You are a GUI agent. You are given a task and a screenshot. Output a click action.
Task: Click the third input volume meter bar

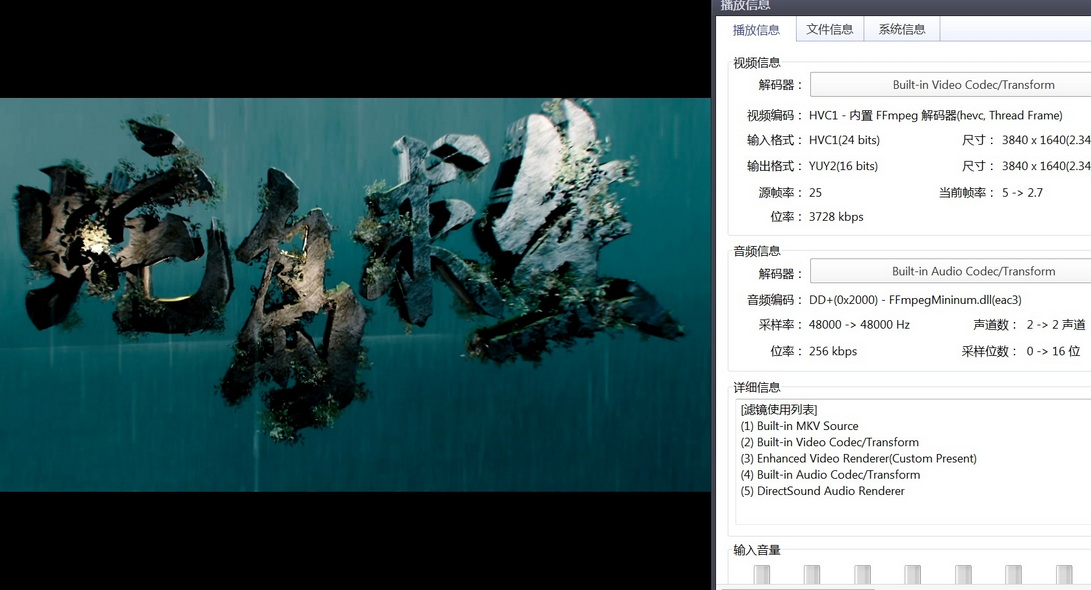pyautogui.click(x=862, y=575)
